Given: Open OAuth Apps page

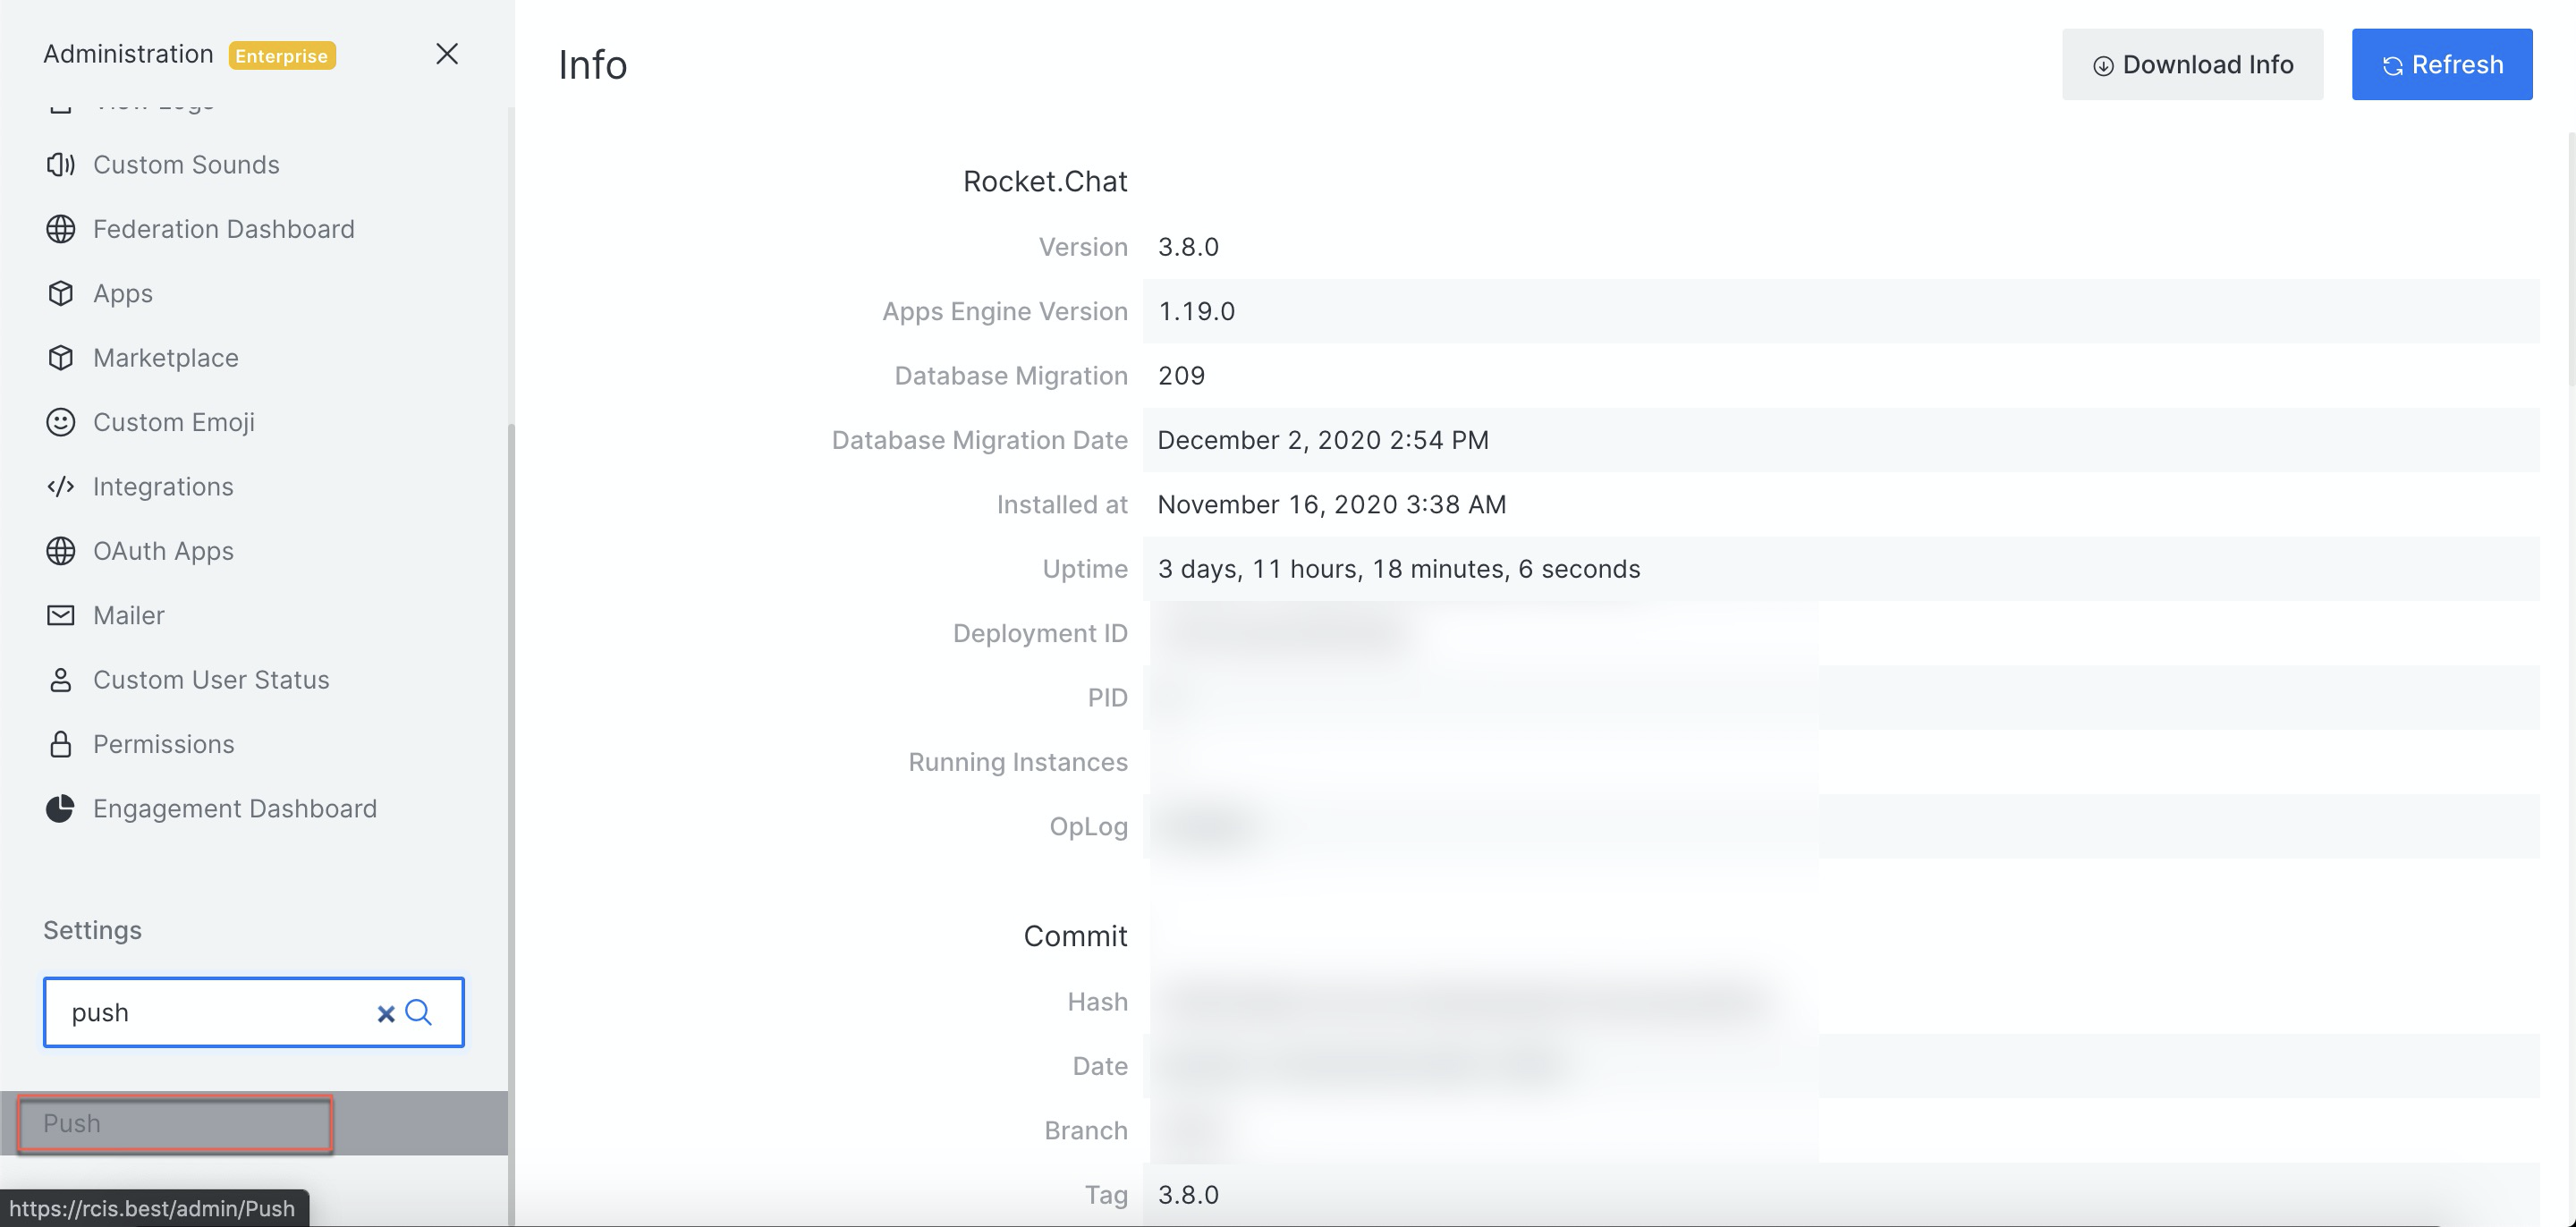Looking at the screenshot, I should (x=163, y=551).
